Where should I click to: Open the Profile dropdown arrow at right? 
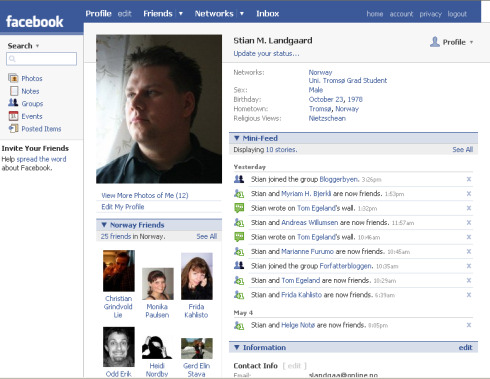pos(471,42)
